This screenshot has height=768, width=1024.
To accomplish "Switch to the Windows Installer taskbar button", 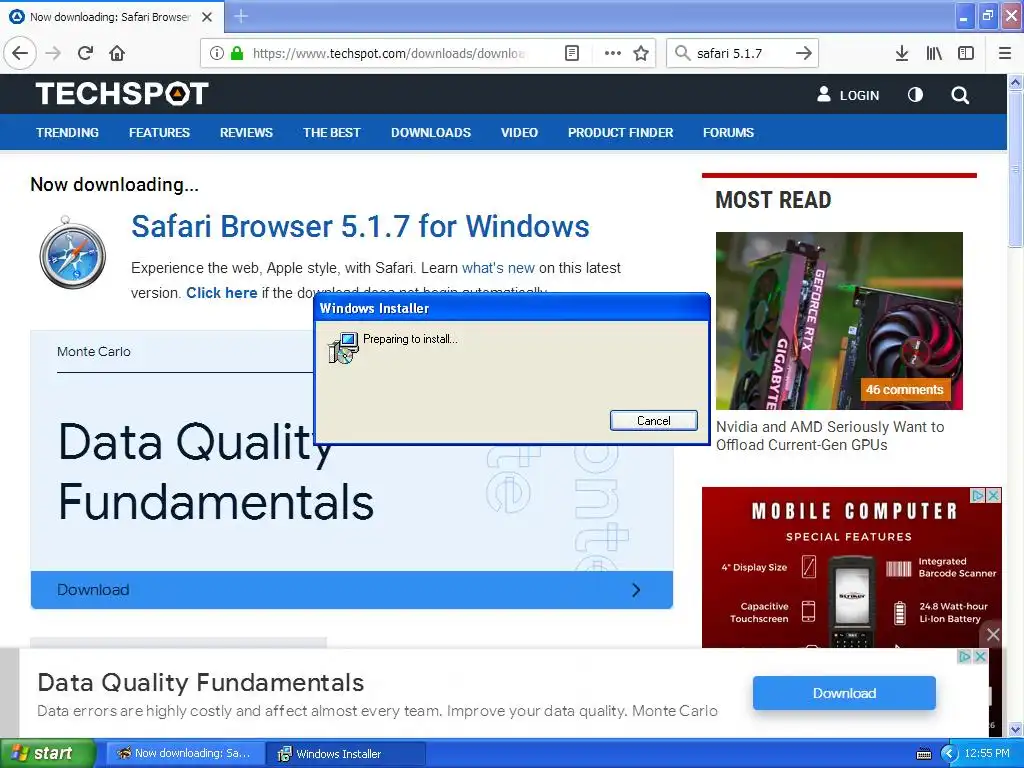I will point(346,754).
